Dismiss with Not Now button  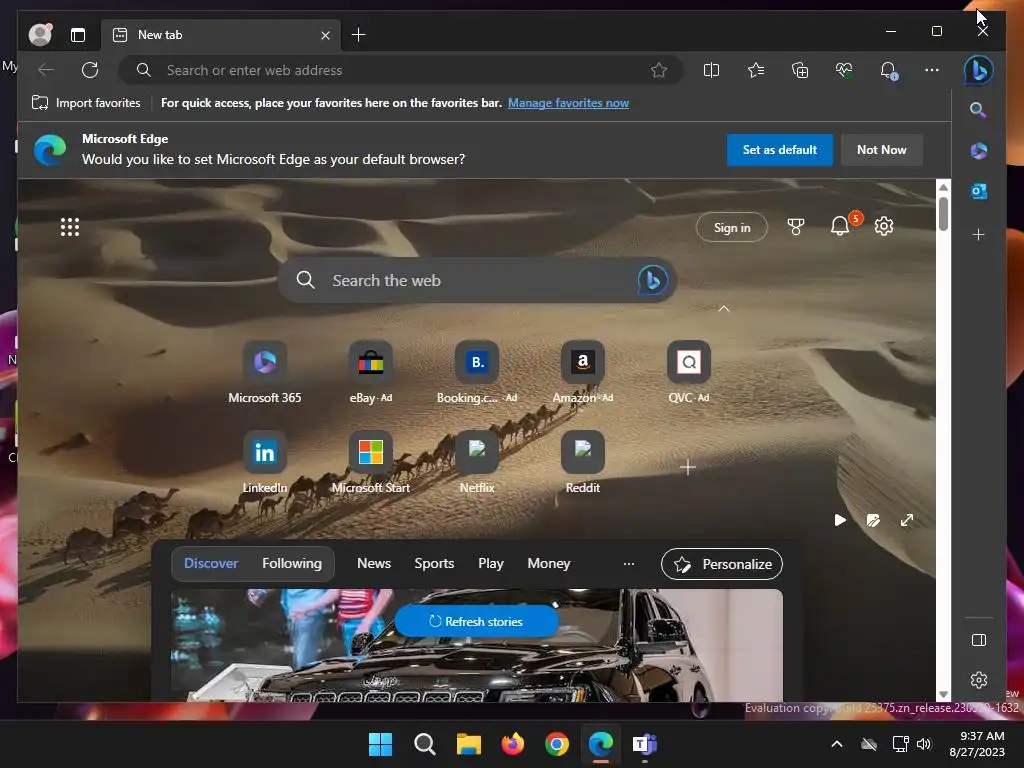coord(882,150)
